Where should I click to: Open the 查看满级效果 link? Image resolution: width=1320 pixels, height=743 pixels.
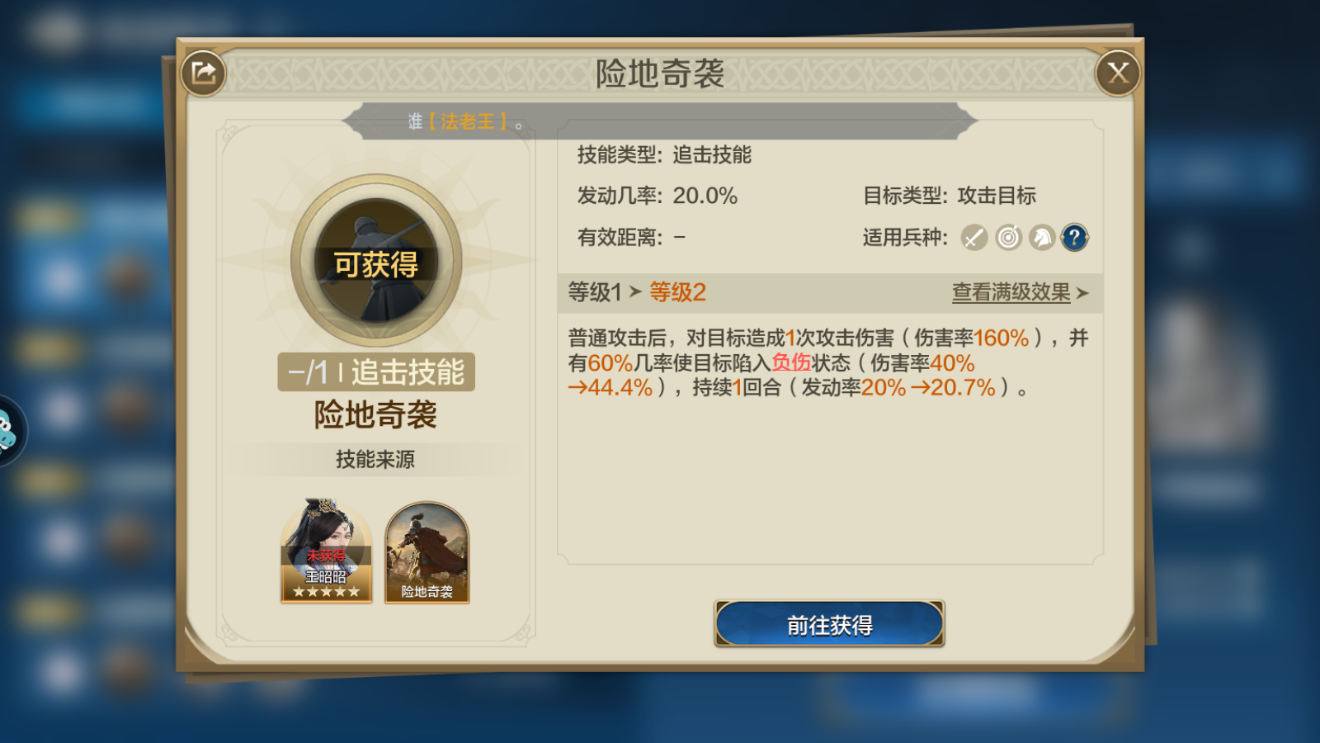coord(1011,293)
